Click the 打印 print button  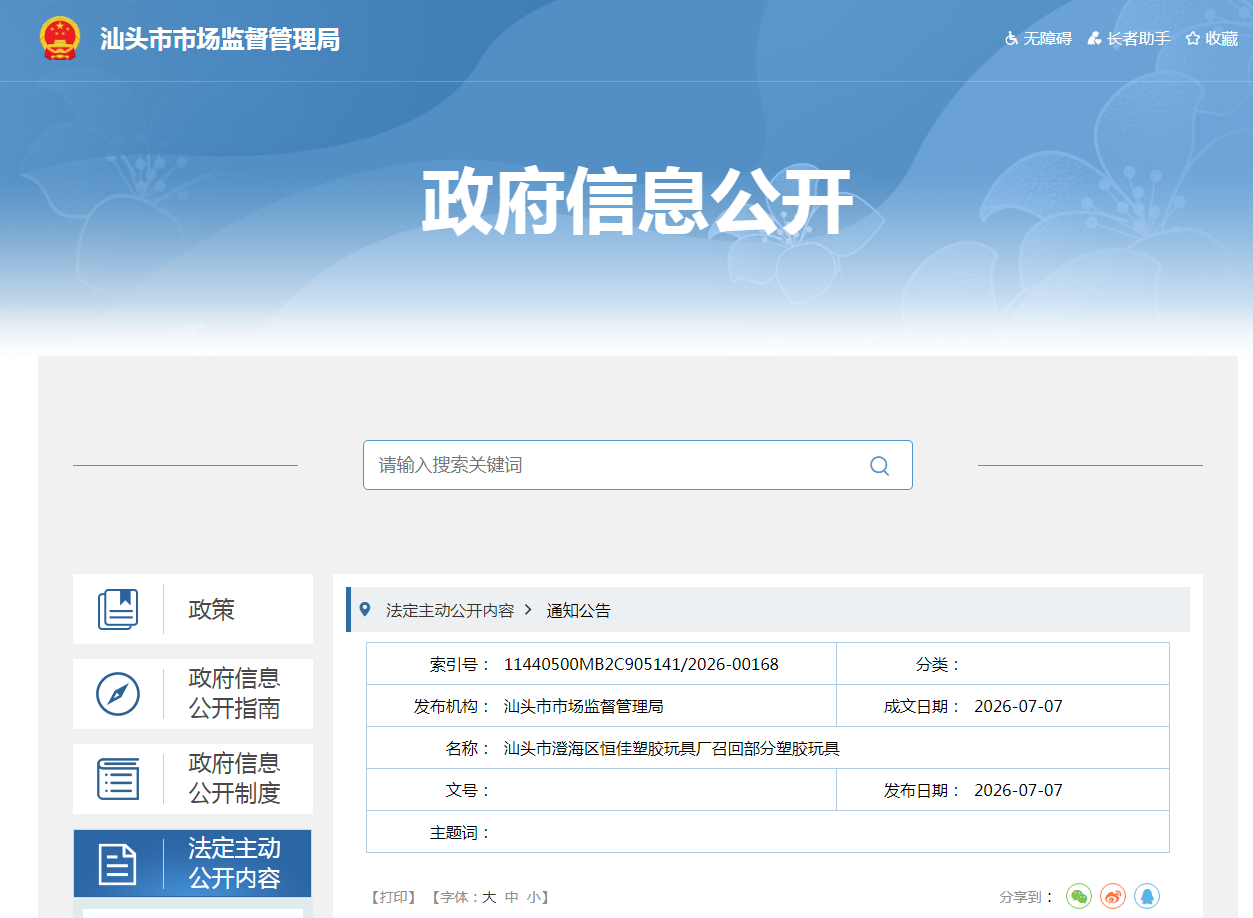tap(393, 897)
